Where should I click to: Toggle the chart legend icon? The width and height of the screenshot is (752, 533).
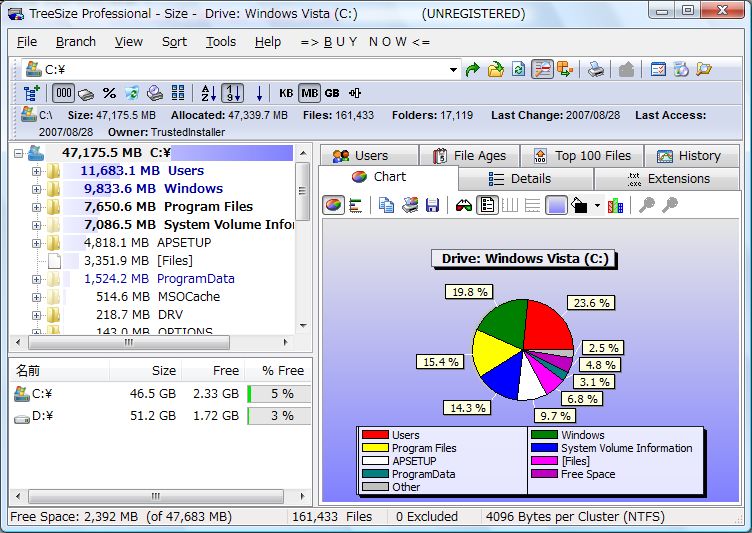[487, 205]
